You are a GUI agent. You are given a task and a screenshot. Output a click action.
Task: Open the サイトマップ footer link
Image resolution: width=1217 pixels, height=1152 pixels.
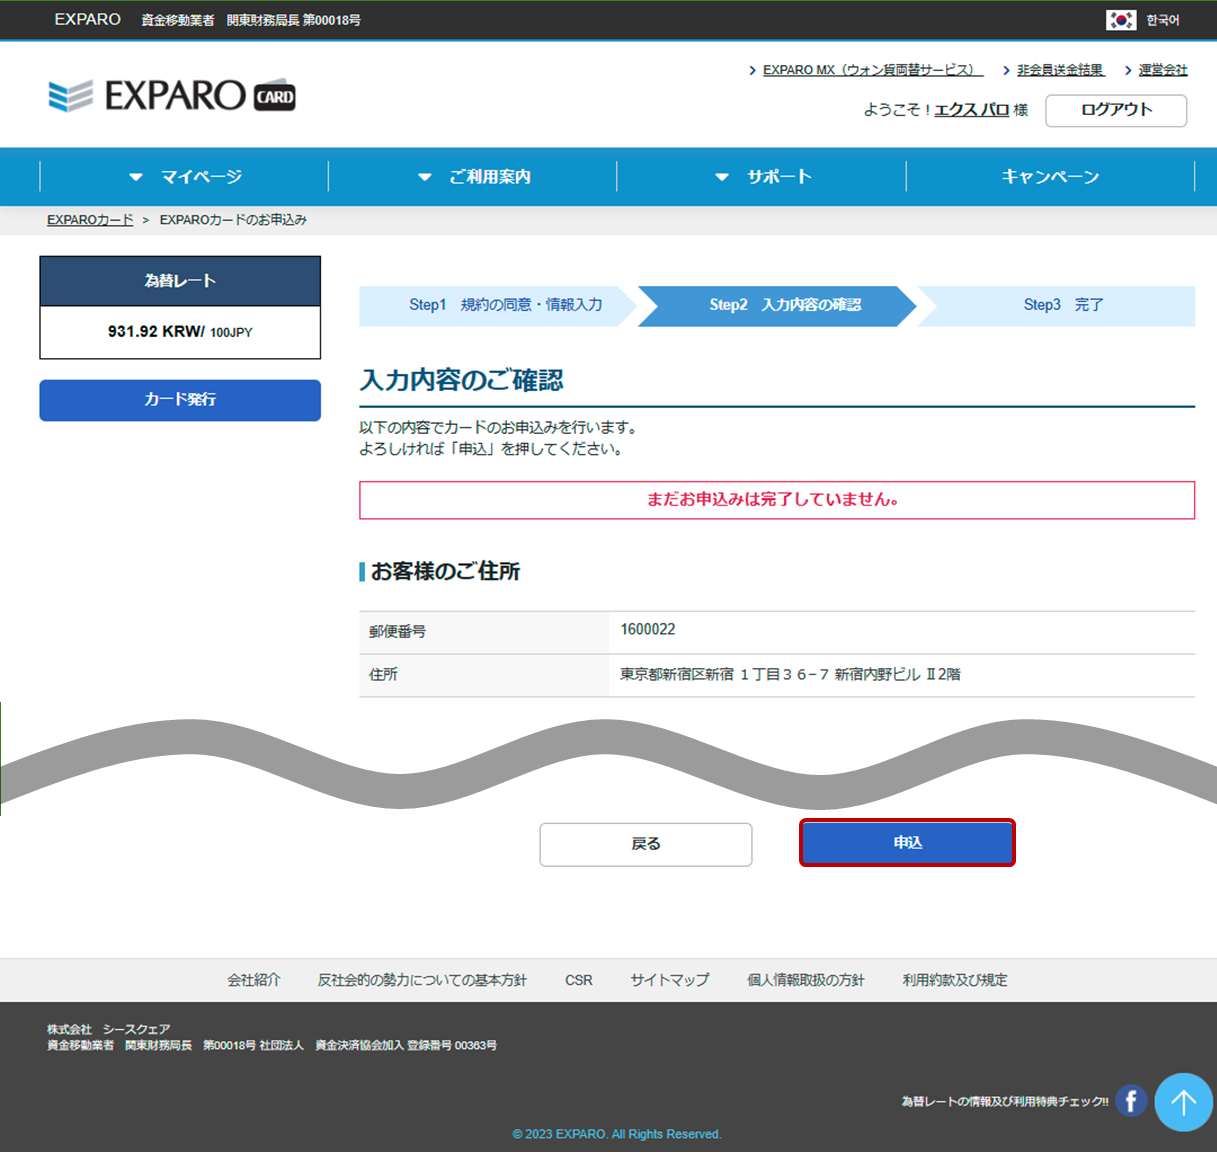pos(669,980)
